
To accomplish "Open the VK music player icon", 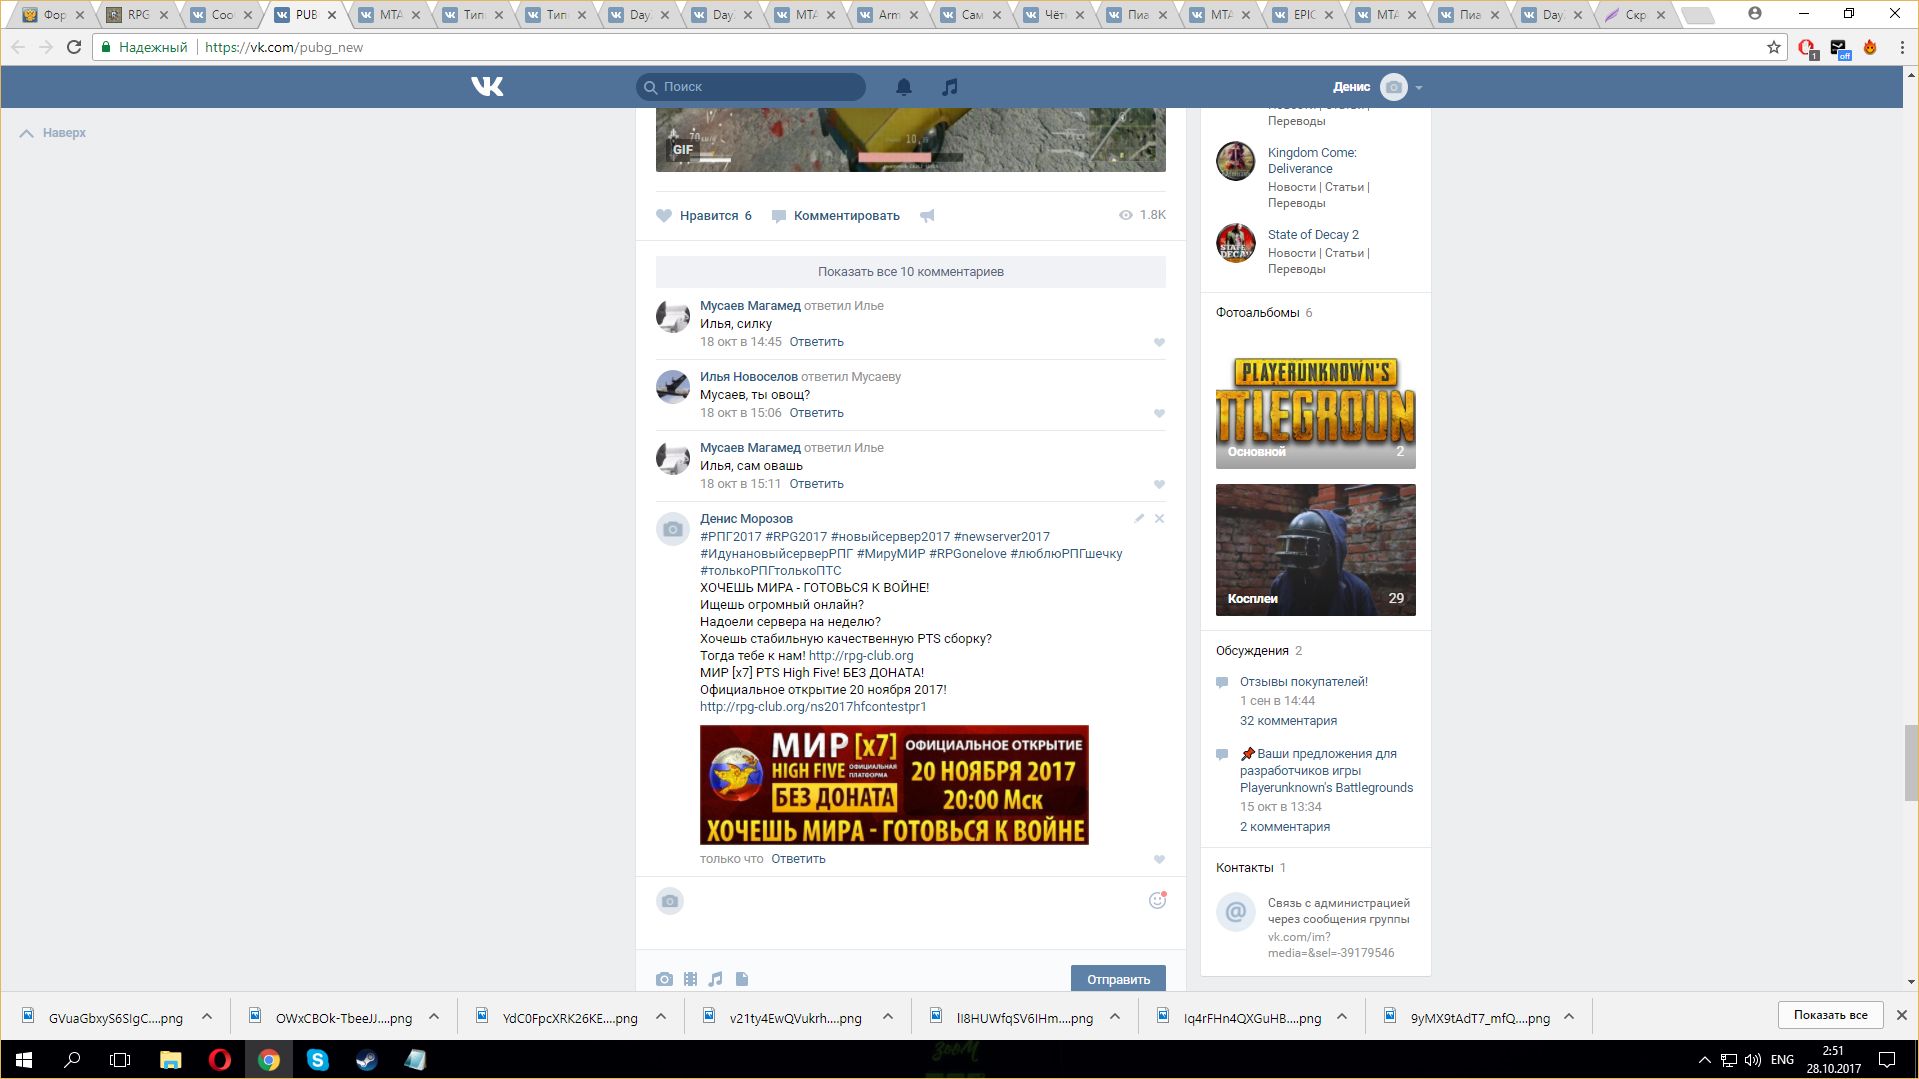I will (x=949, y=87).
